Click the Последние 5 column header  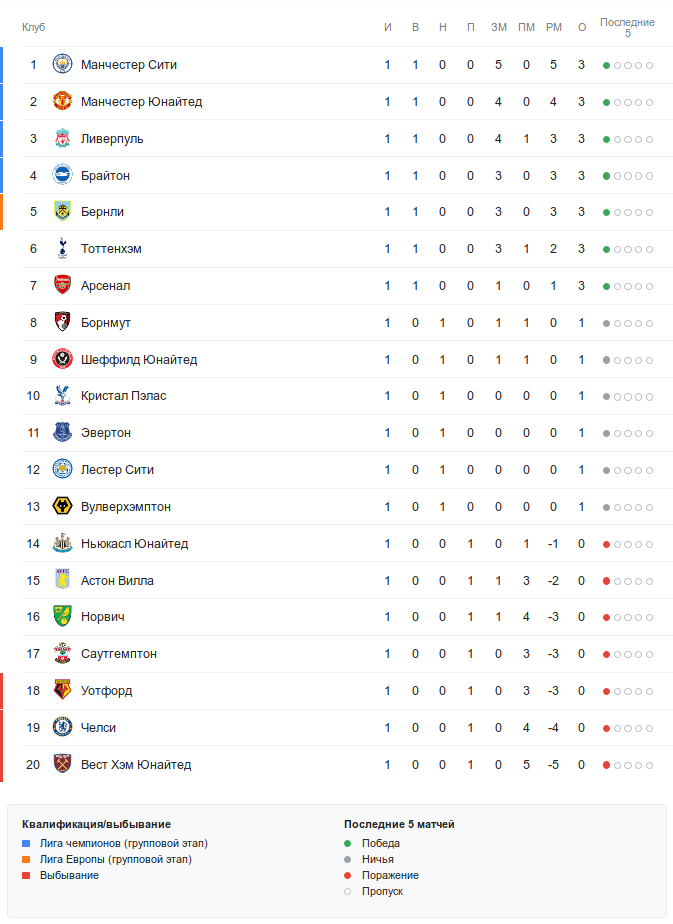[x=627, y=27]
